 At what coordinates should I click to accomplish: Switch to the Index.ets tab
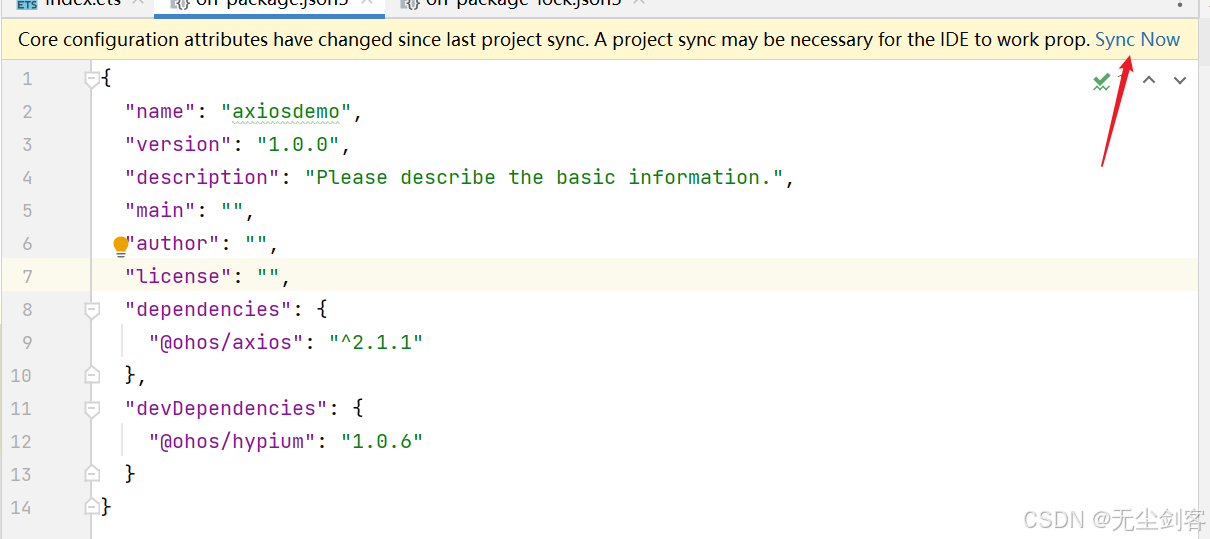80,4
